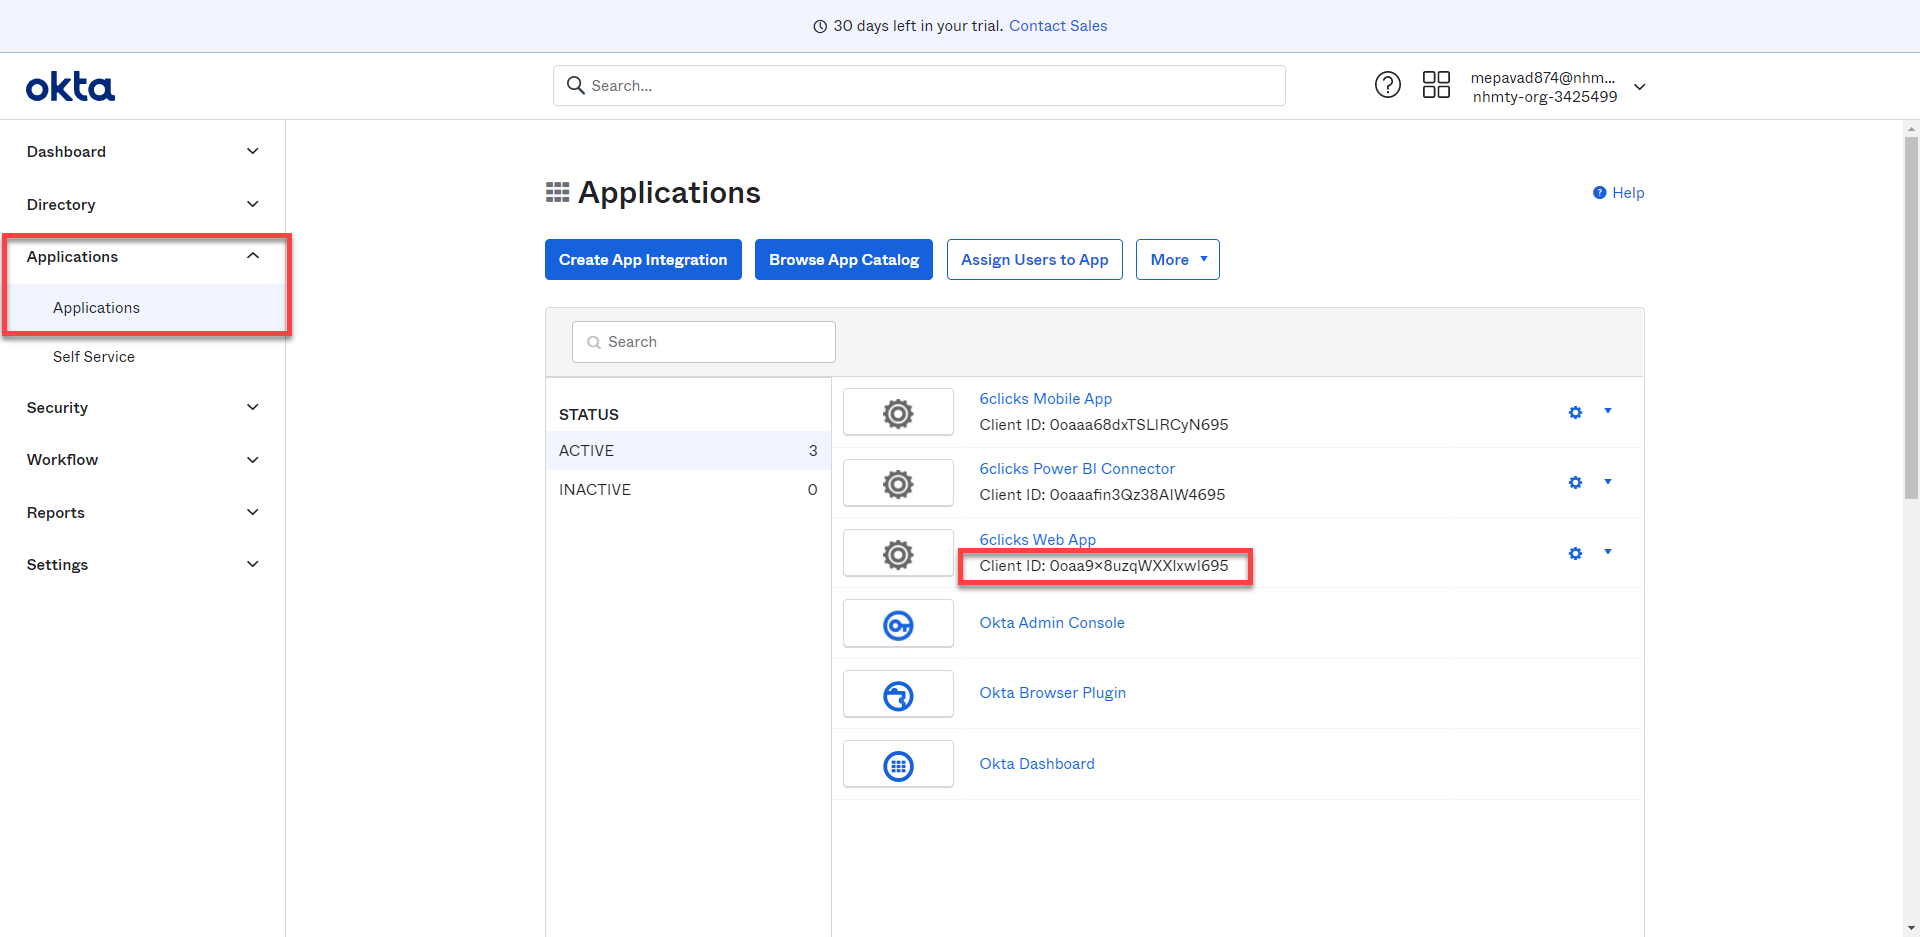Screen dimensions: 1920x937
Task: Open the More dropdown button
Action: (1178, 260)
